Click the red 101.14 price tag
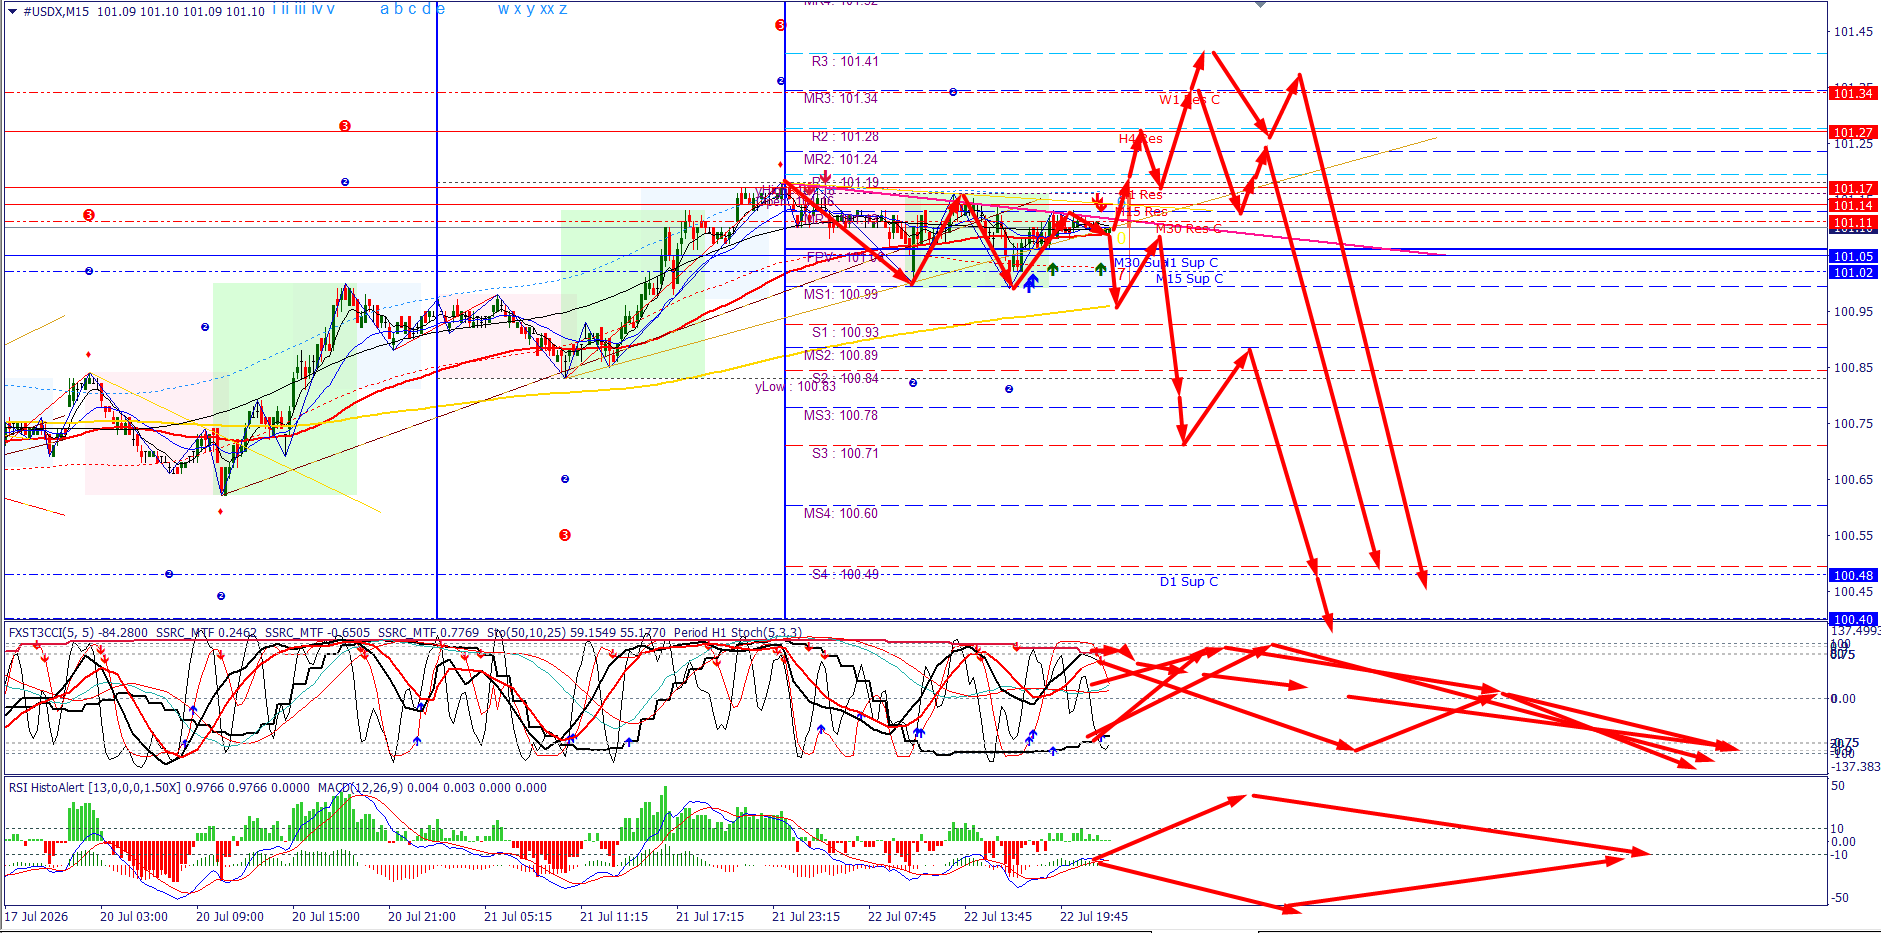Viewport: 1881px width, 933px height. pyautogui.click(x=1852, y=205)
